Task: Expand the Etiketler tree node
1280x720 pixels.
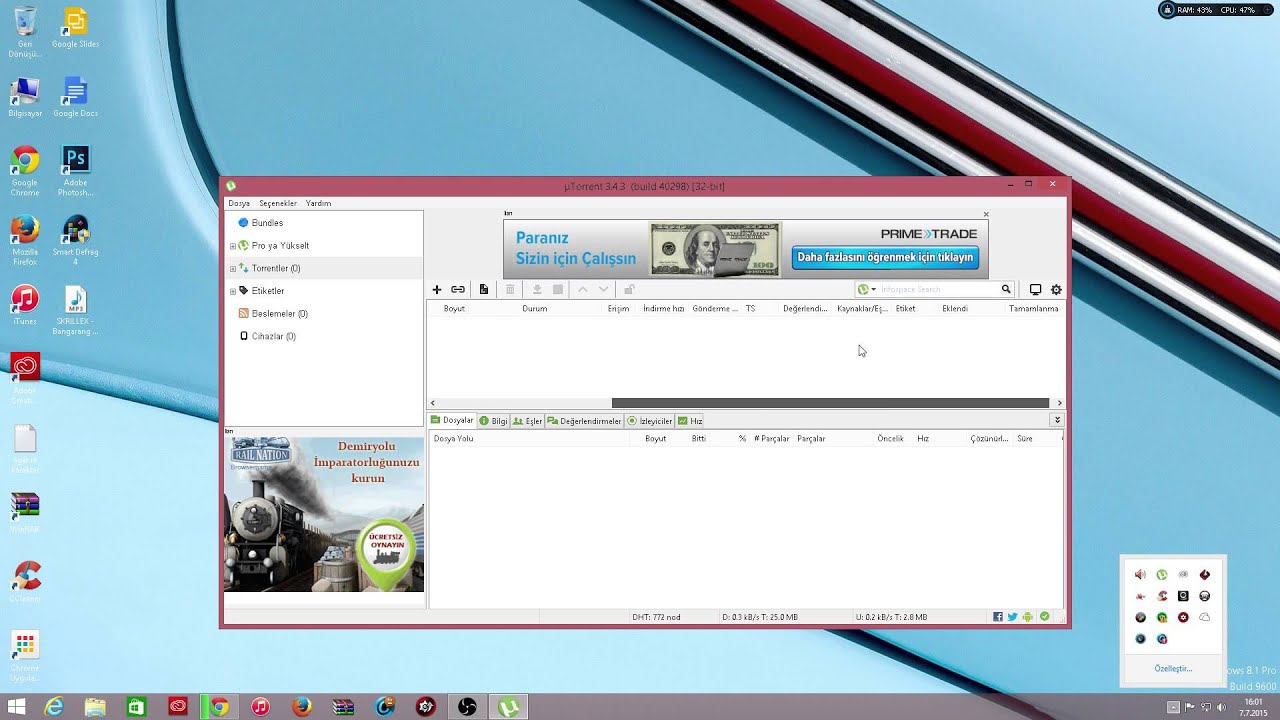Action: [233, 291]
